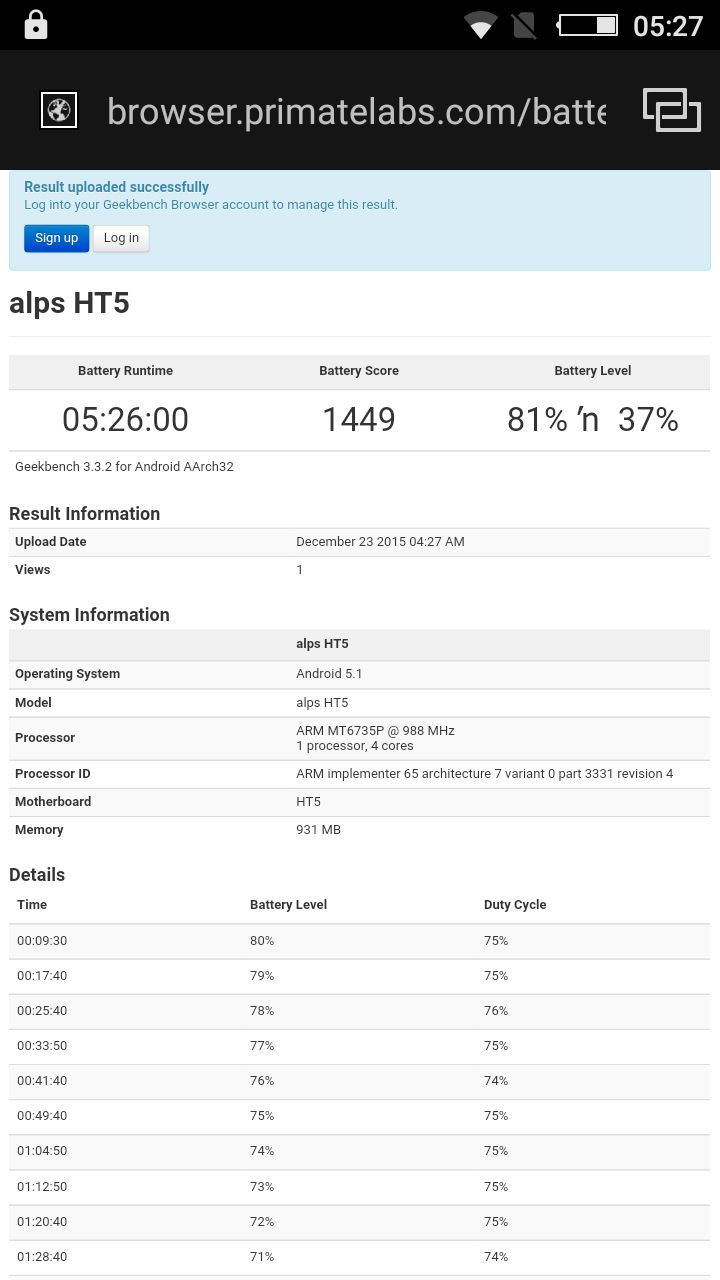720x1280 pixels.
Task: Tap the Time column header
Action: (32, 905)
